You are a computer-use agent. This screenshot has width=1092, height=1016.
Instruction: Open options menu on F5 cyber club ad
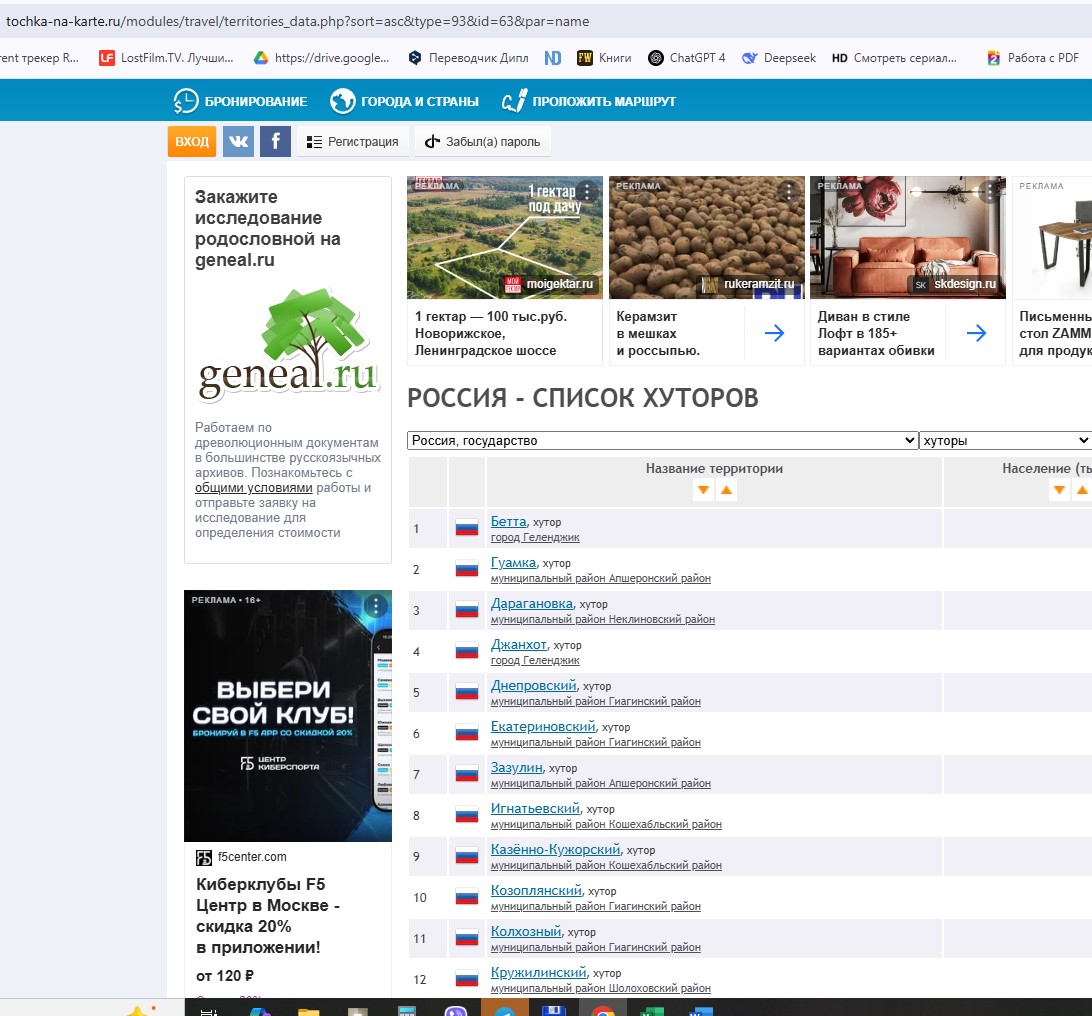point(376,606)
